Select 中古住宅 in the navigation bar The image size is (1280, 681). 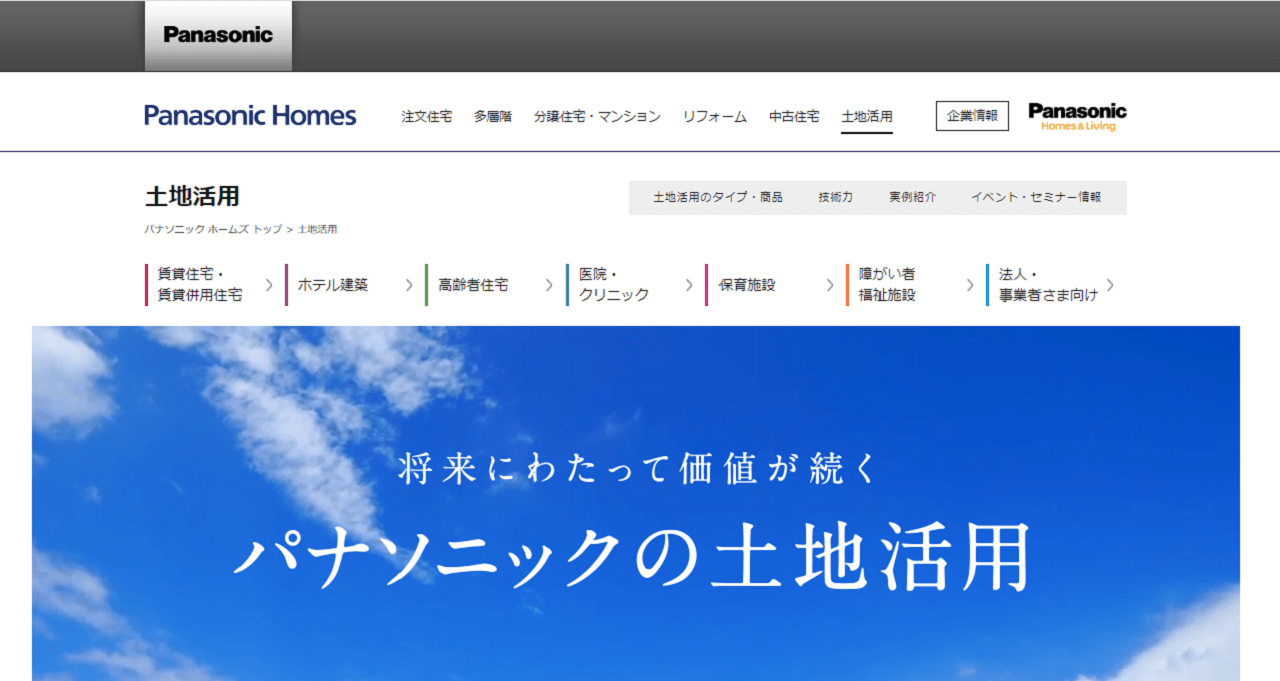[794, 116]
